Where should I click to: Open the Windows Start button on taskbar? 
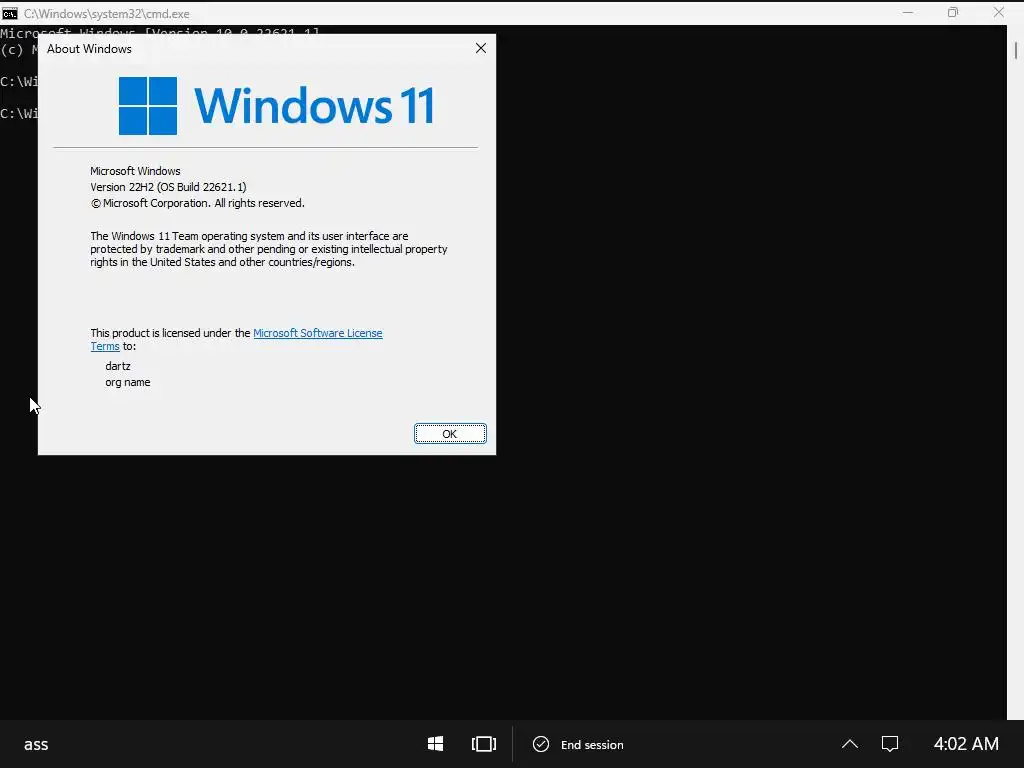pos(436,744)
